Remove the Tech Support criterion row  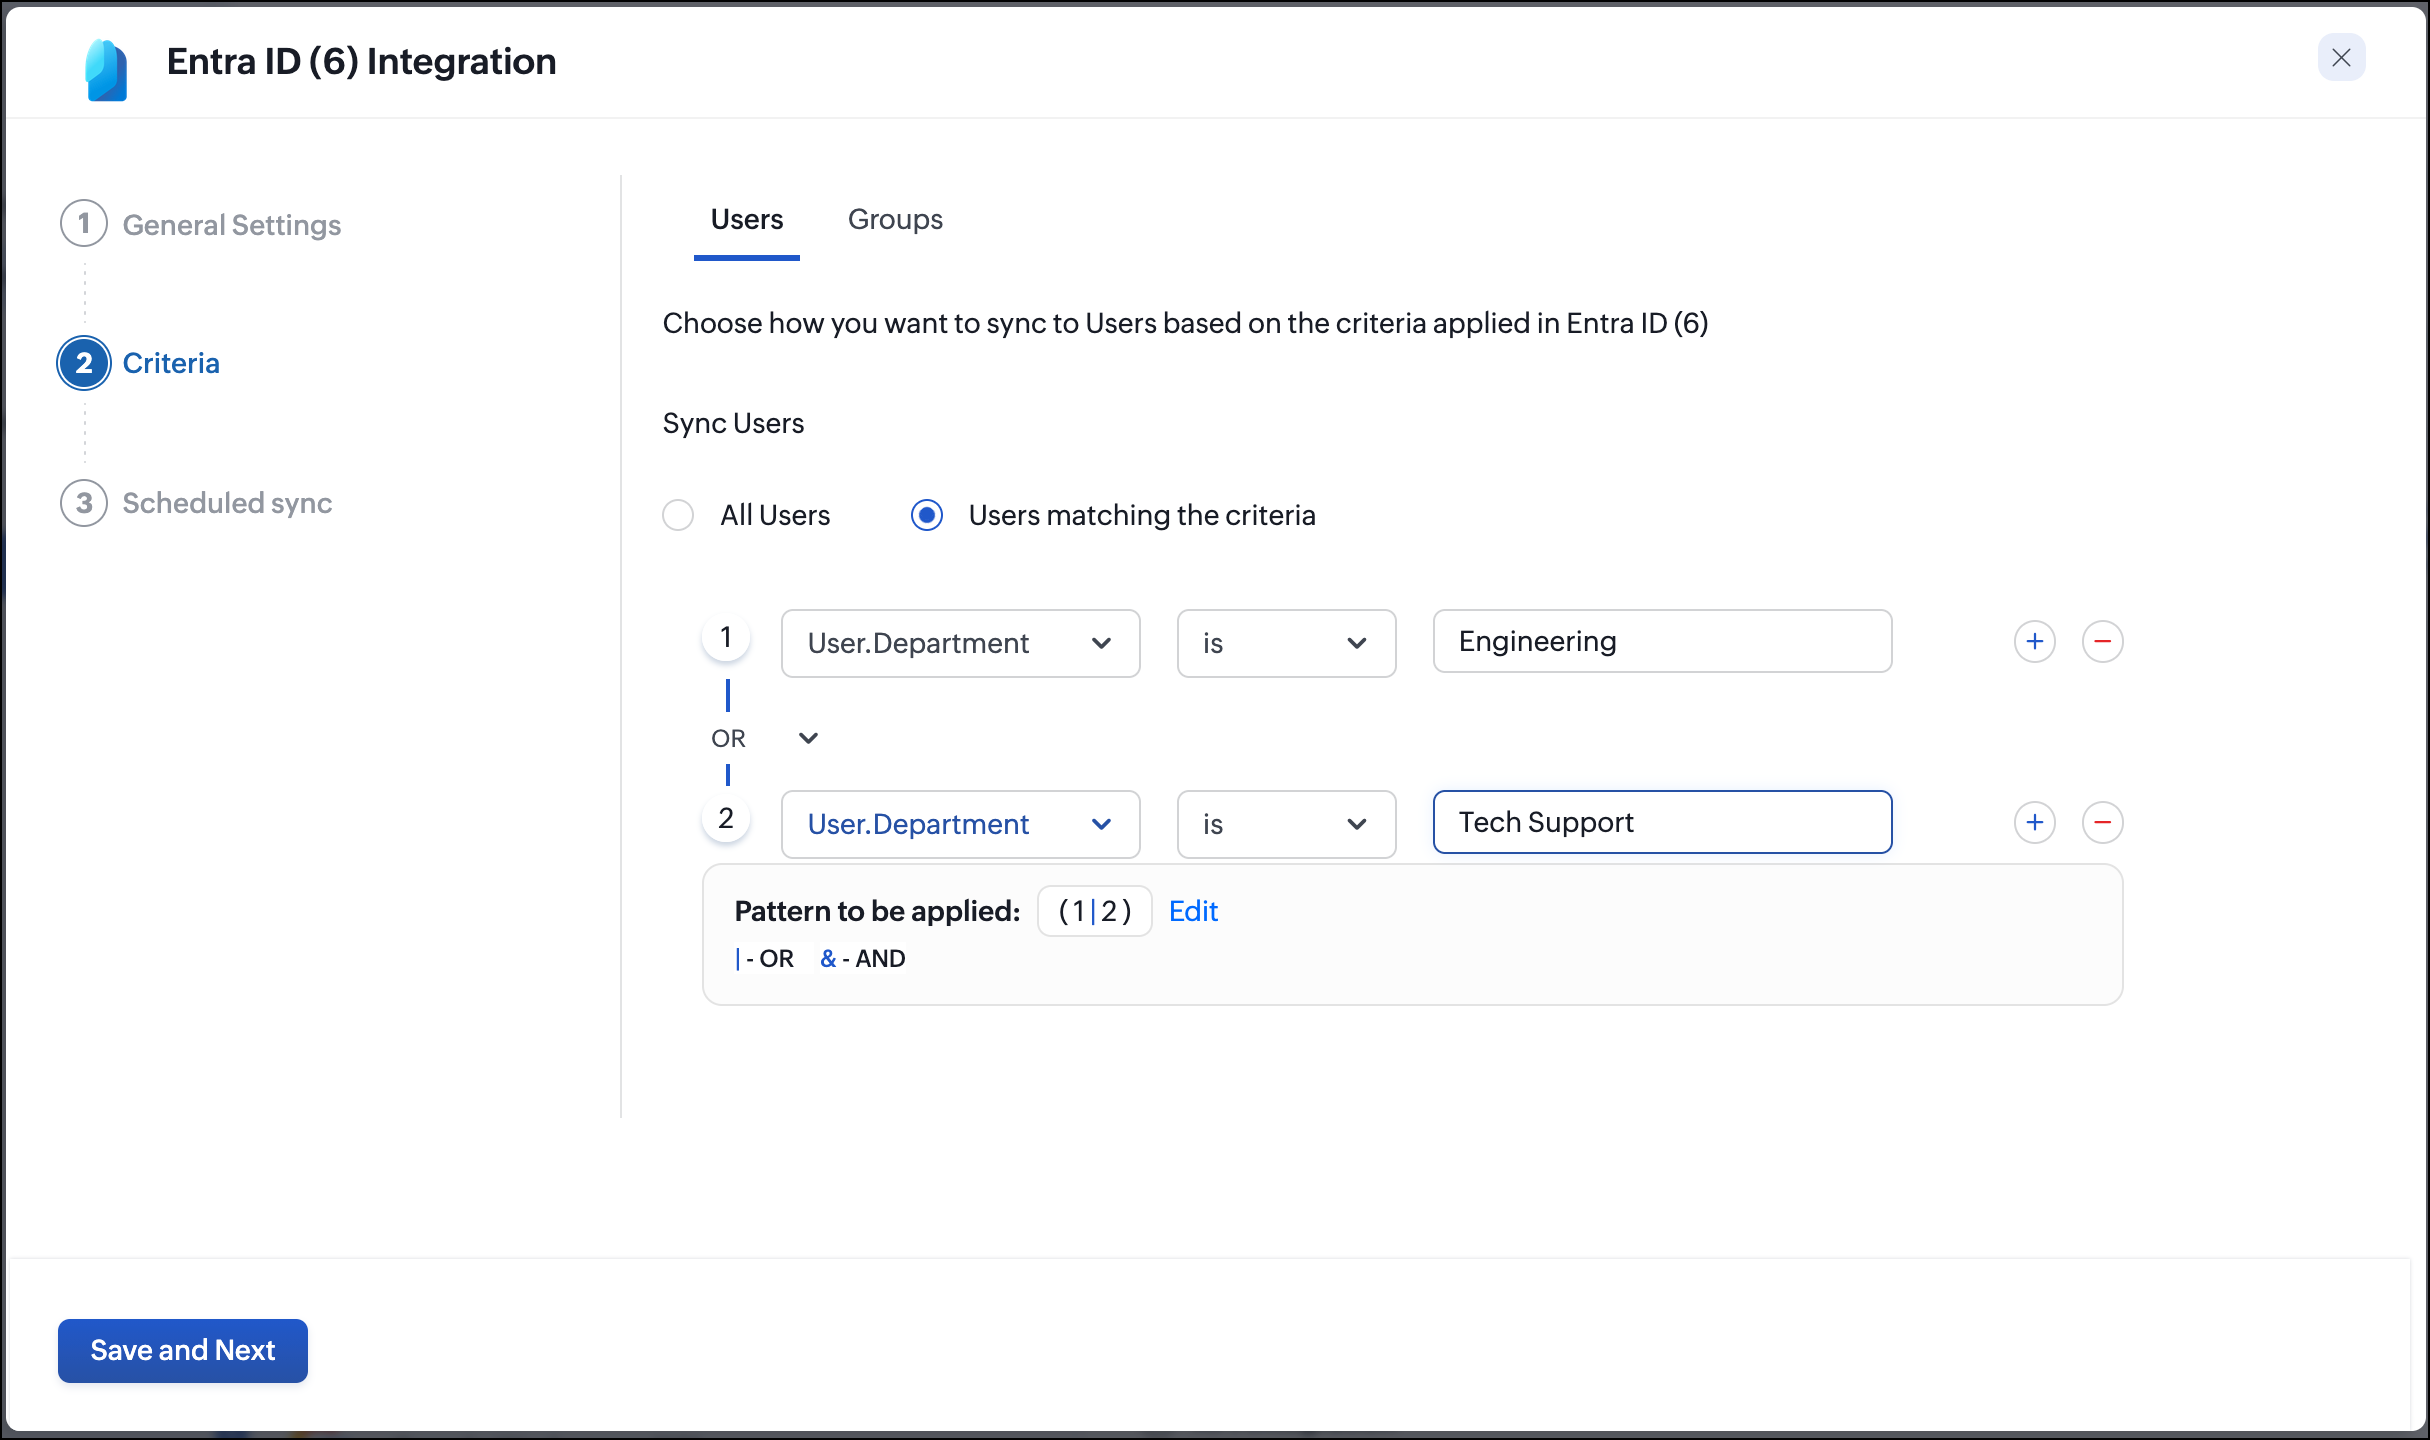pos(2102,822)
